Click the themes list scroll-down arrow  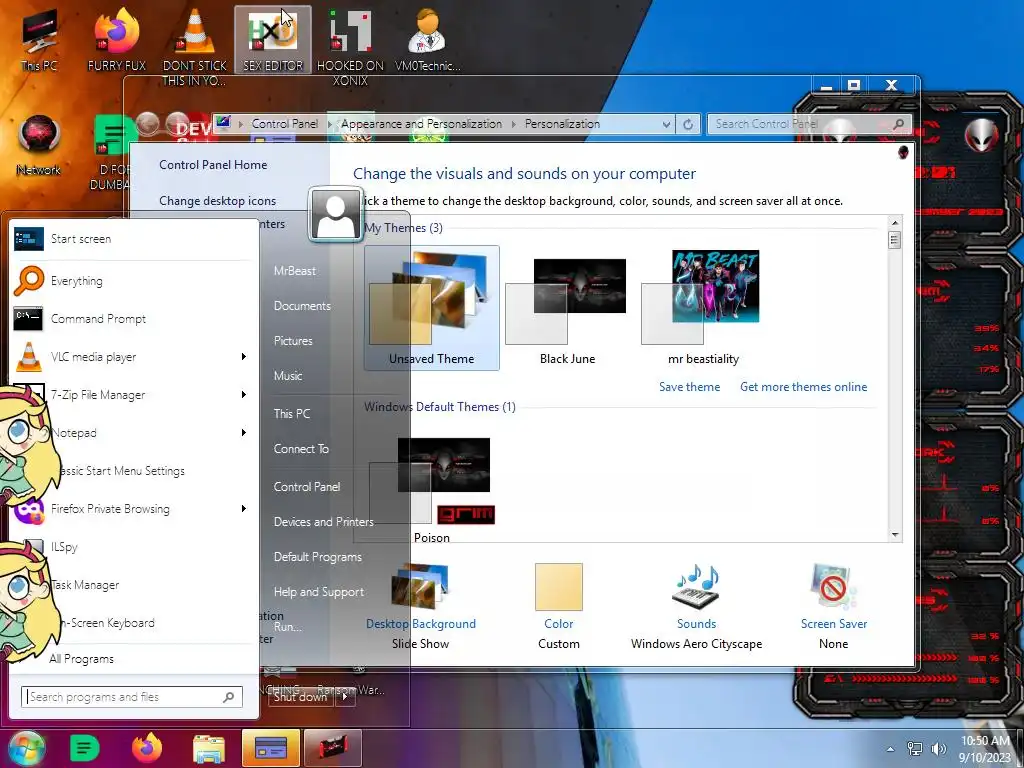(x=895, y=535)
